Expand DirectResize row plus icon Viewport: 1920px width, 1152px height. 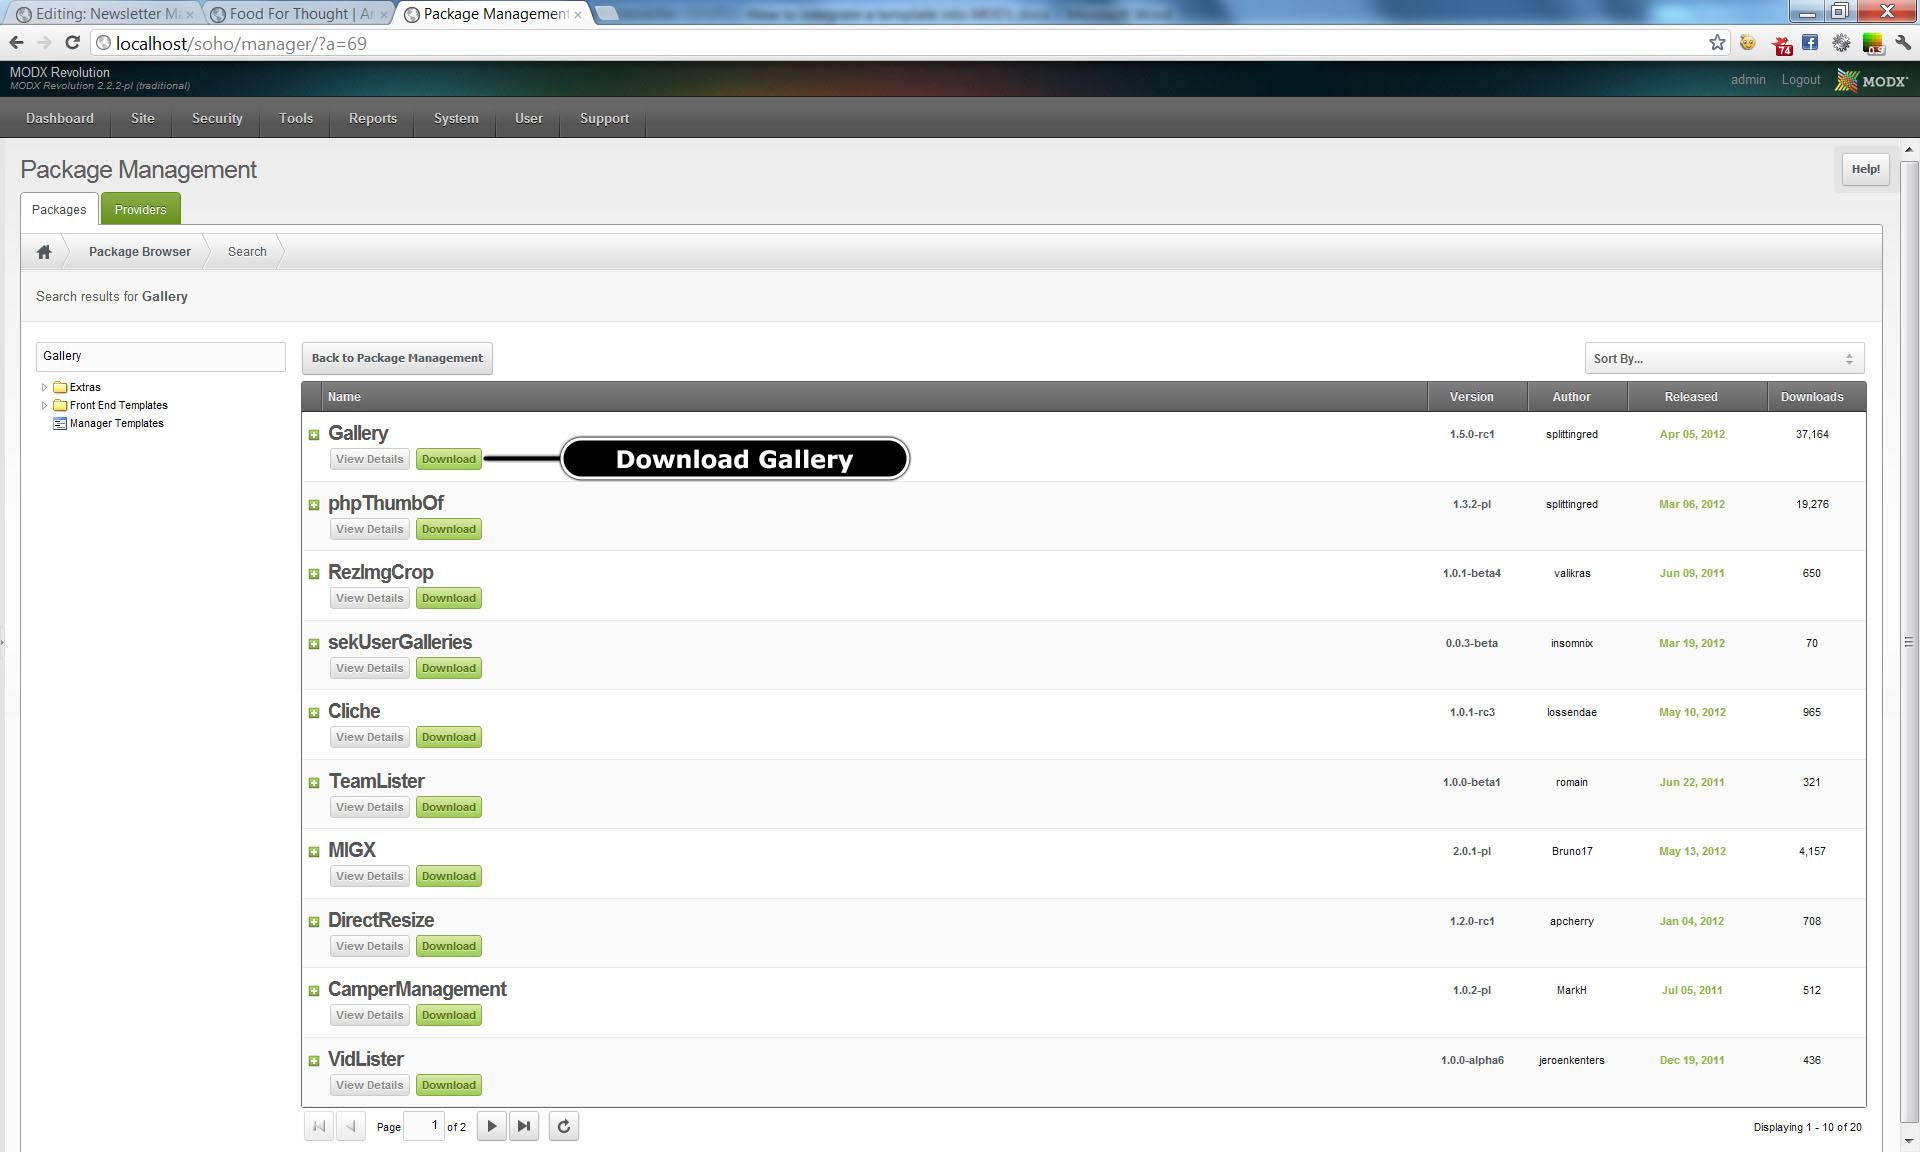click(x=314, y=922)
